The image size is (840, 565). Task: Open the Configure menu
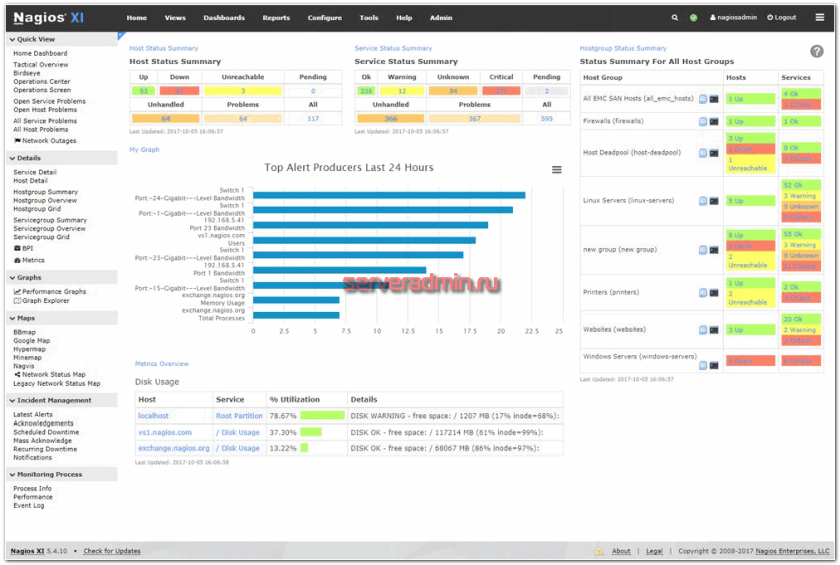(325, 18)
